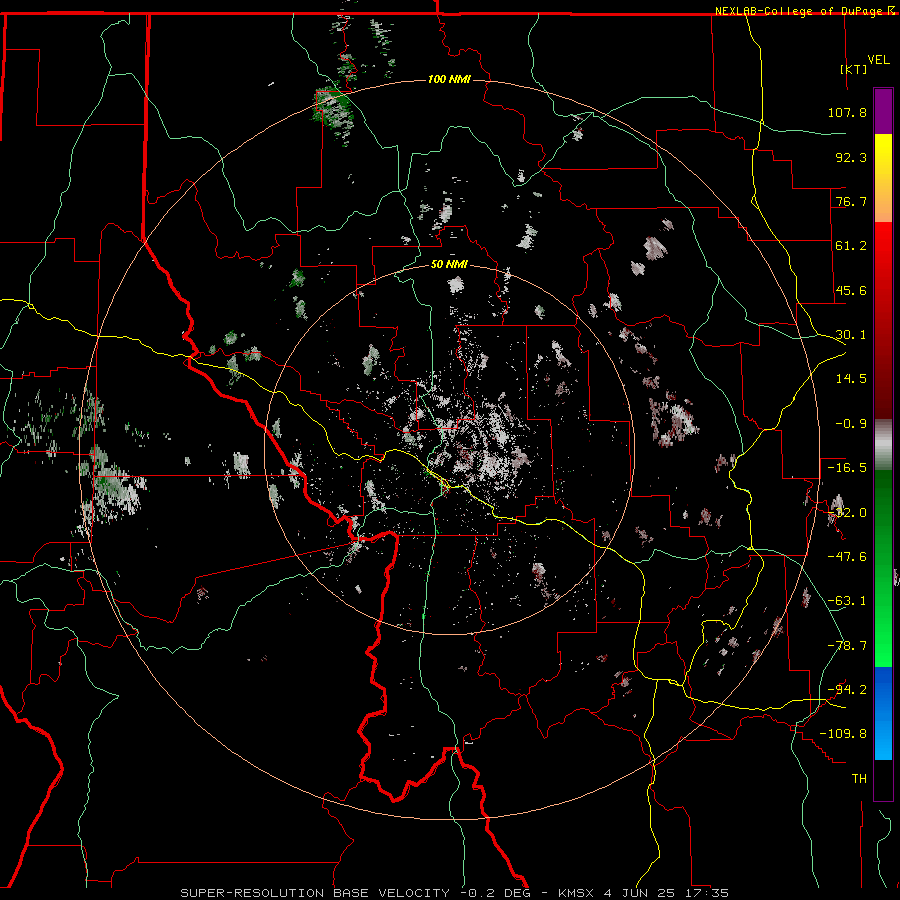Select the 45.6 legend value
Screen dimensions: 900x900
click(851, 290)
